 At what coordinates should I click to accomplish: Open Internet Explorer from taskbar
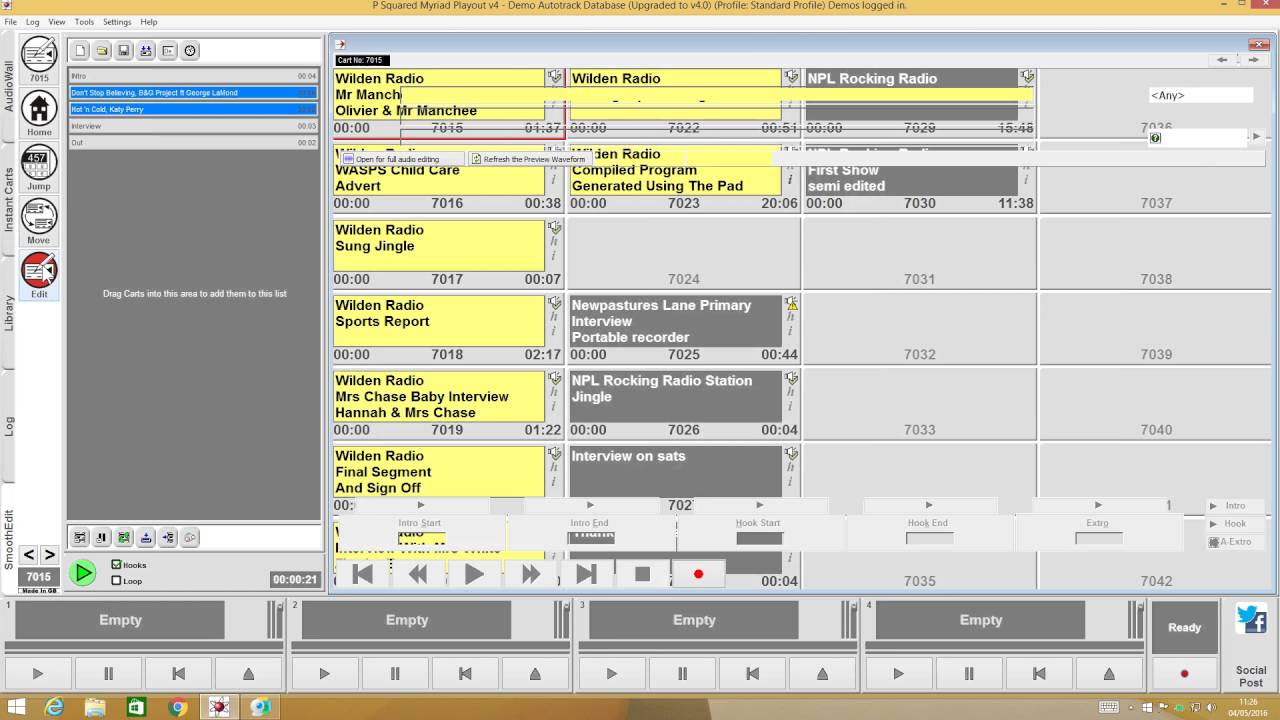click(54, 707)
